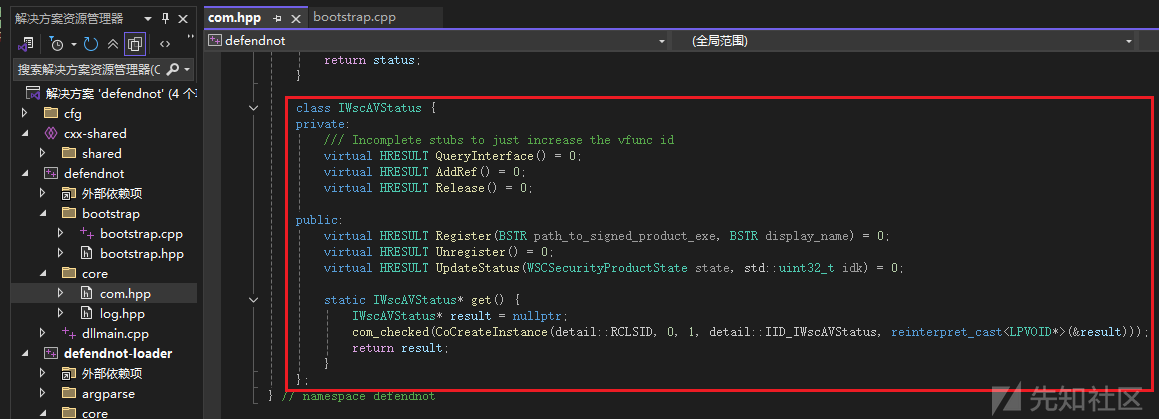
Task: Toggle the Show All Files button
Action: pyautogui.click(x=135, y=44)
